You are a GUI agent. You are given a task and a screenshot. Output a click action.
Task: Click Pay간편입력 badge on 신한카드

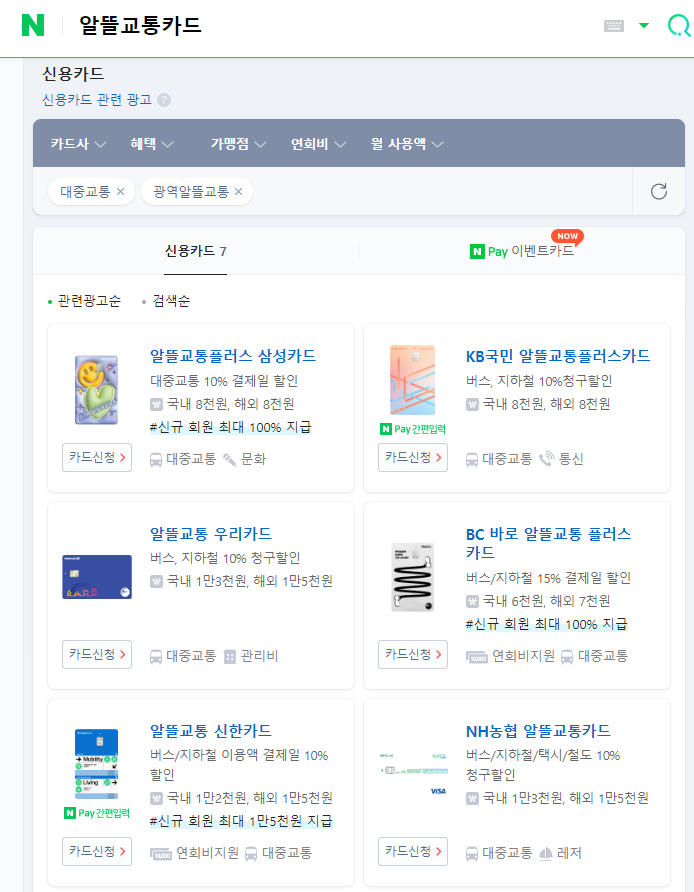coord(97,813)
